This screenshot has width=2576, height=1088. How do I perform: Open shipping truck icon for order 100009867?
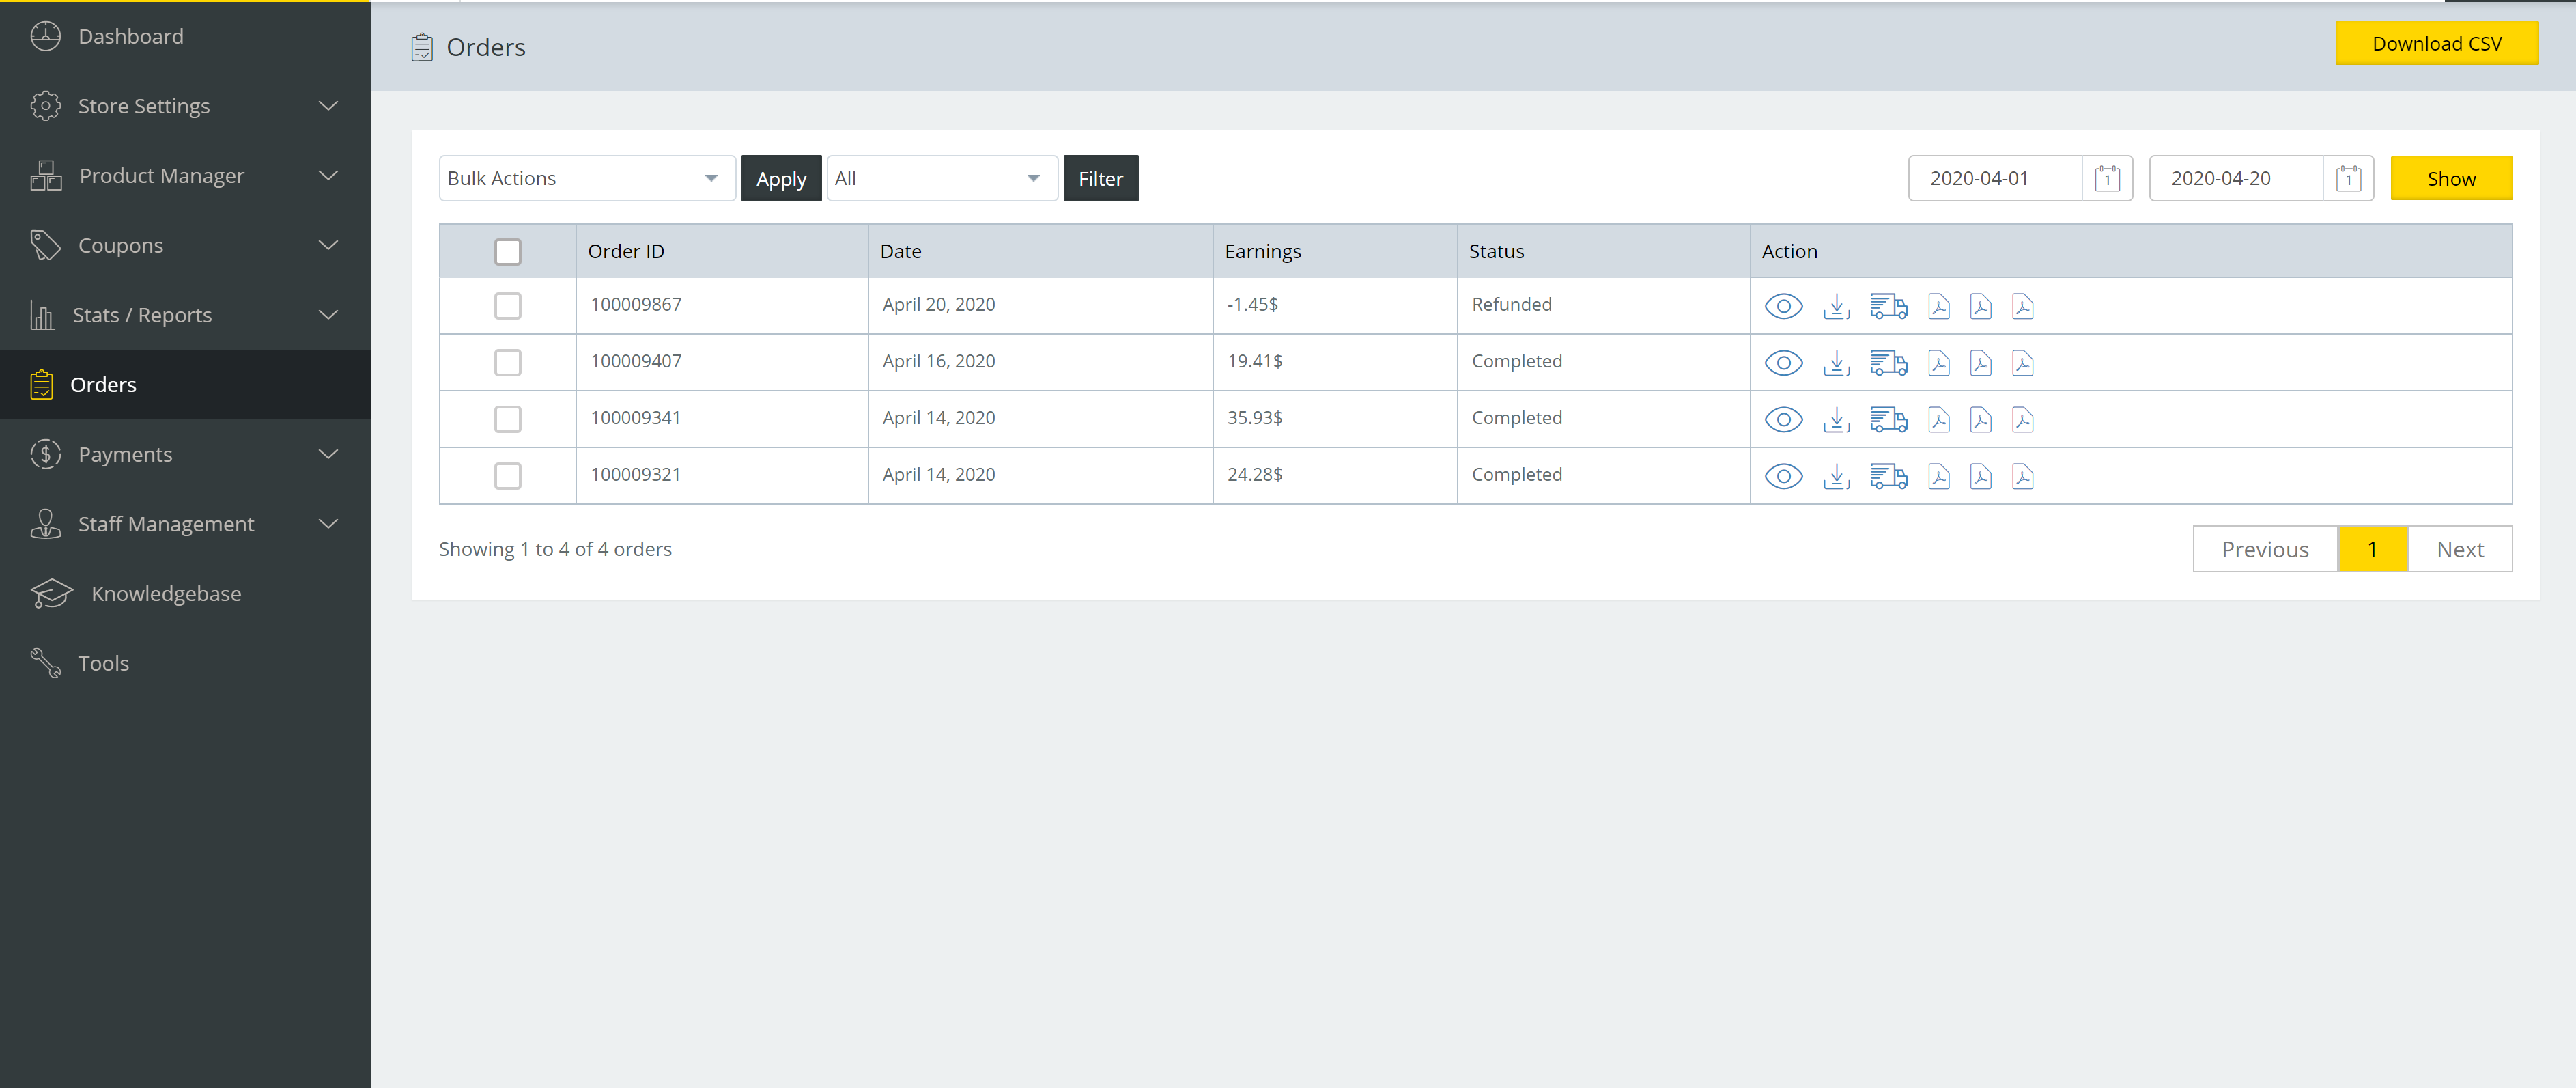[1888, 306]
